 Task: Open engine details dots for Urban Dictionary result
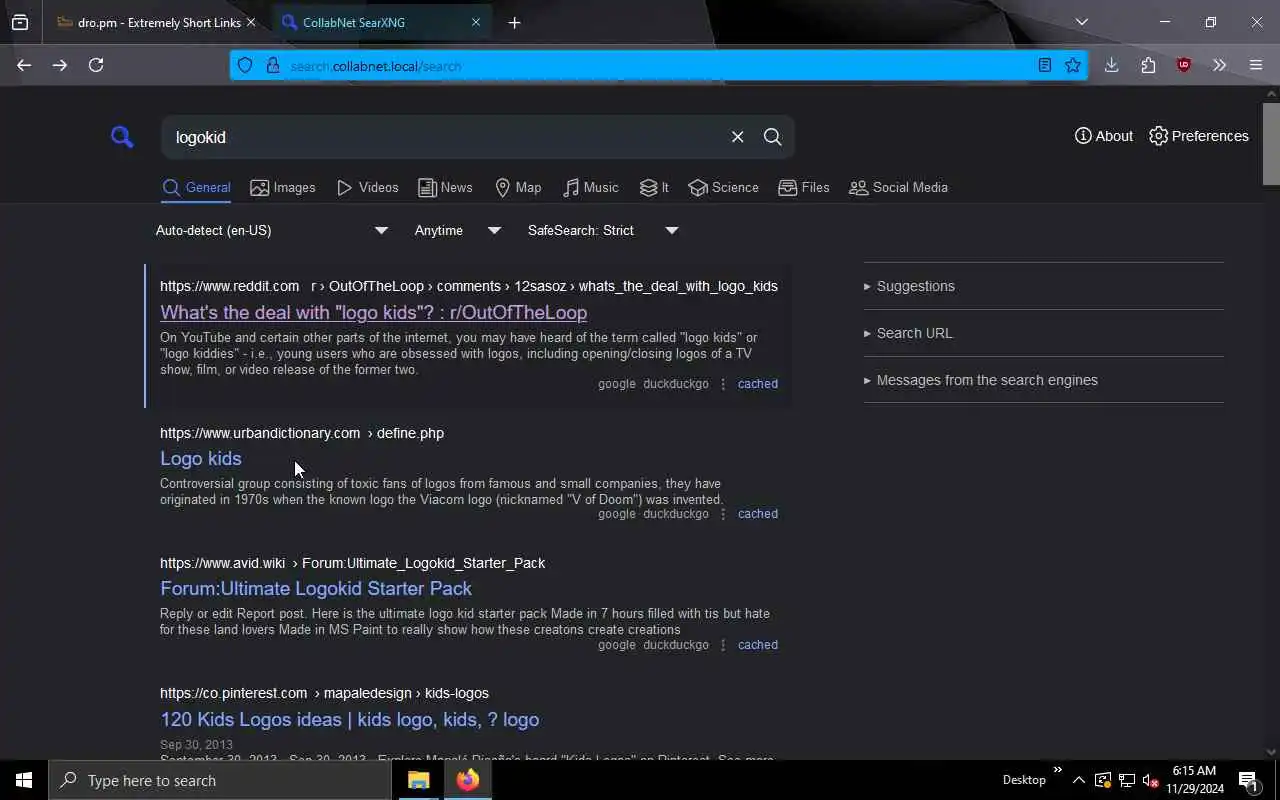click(x=723, y=514)
